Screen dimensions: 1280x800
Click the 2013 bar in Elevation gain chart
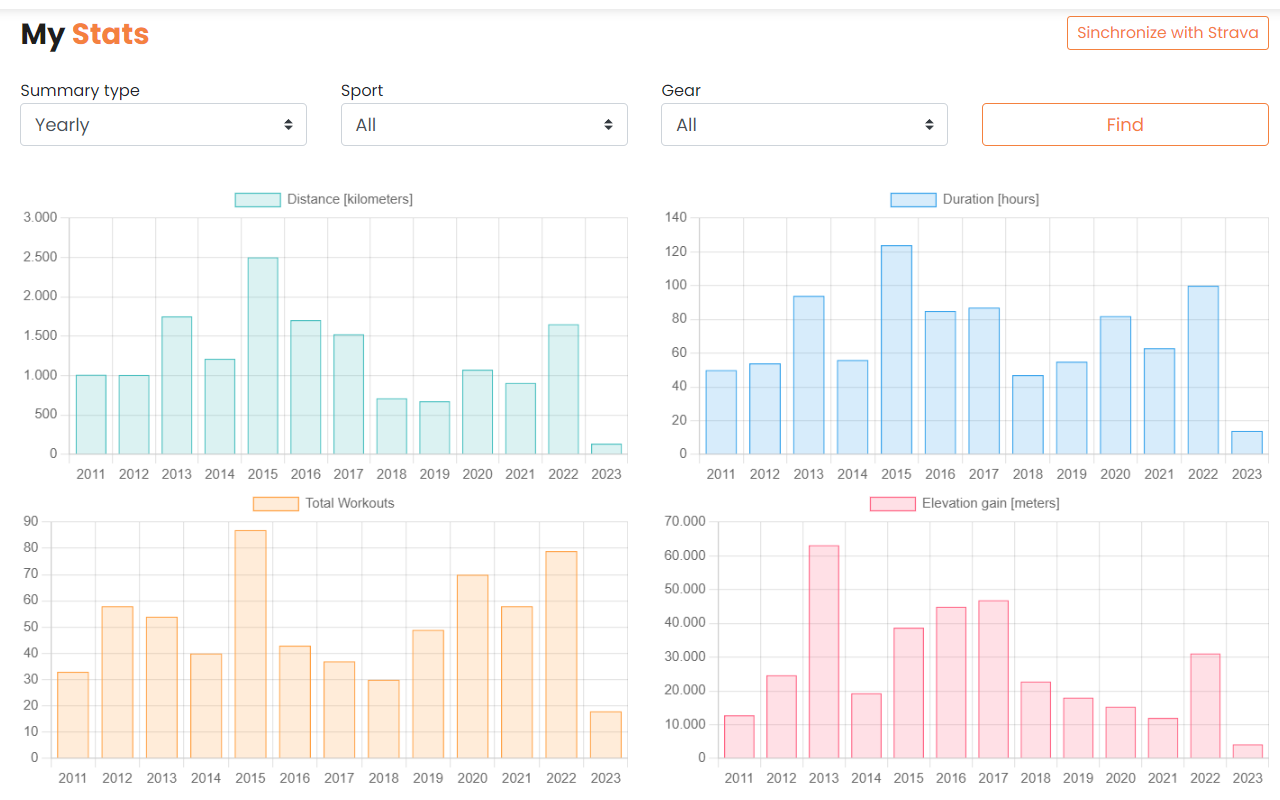point(823,652)
